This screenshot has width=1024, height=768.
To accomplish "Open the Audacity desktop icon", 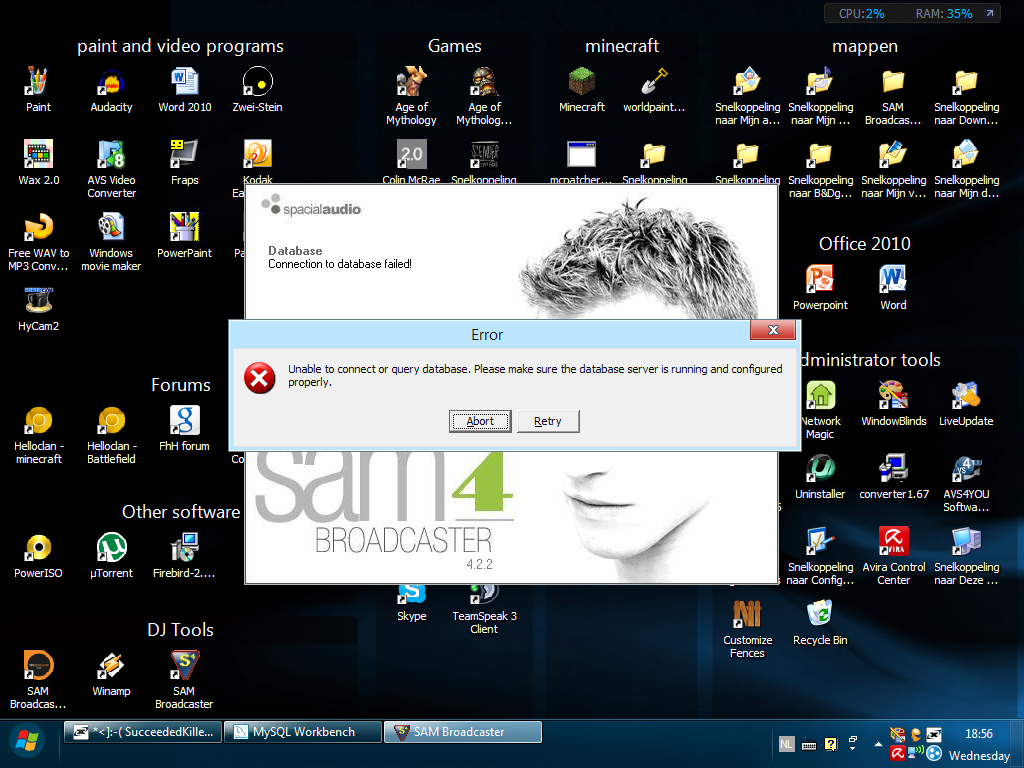I will 111,90.
